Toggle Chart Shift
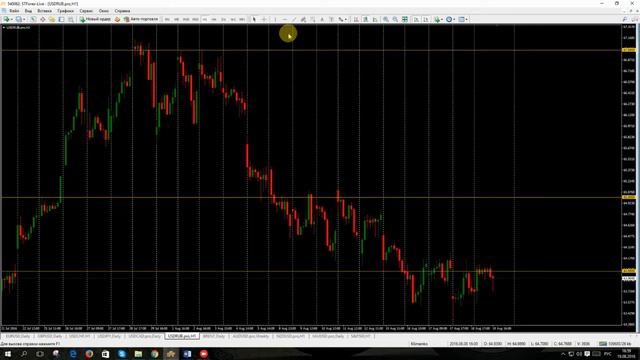 click(426, 19)
